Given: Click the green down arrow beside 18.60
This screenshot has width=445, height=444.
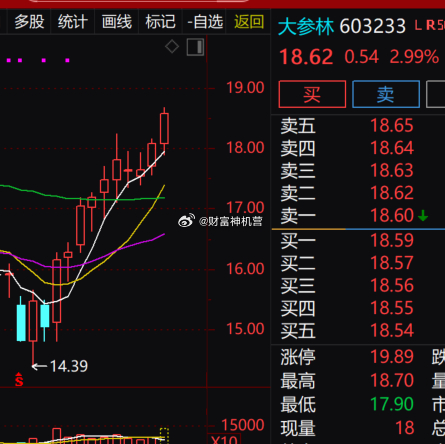Looking at the screenshot, I should click(x=423, y=215).
